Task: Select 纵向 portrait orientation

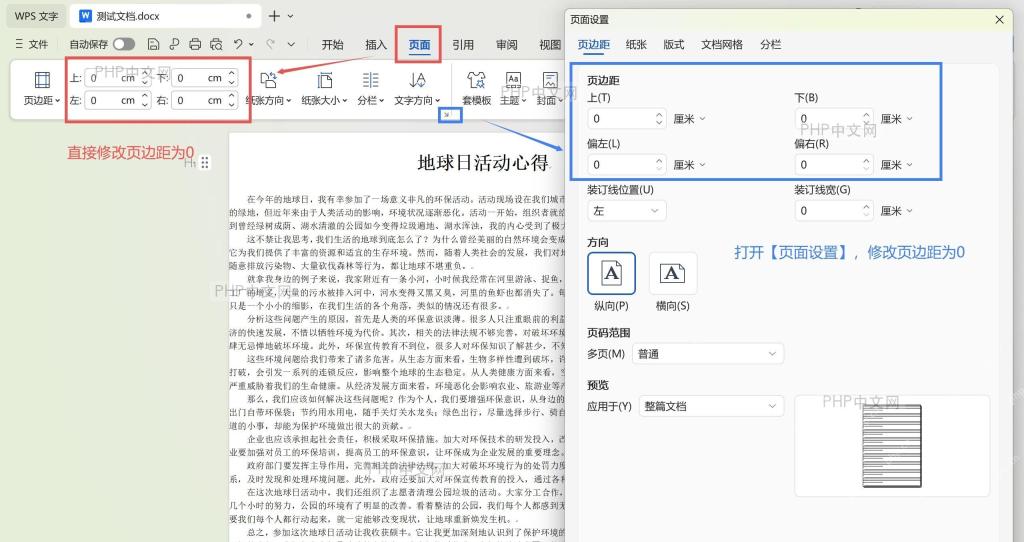Action: pyautogui.click(x=611, y=274)
